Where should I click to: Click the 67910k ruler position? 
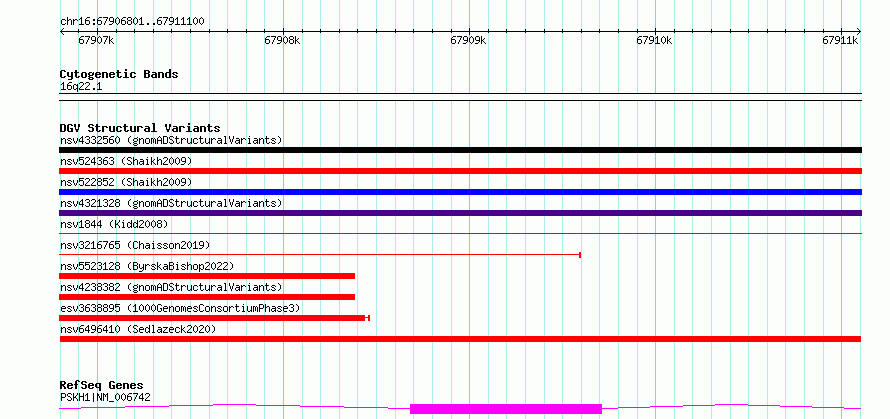tap(654, 40)
